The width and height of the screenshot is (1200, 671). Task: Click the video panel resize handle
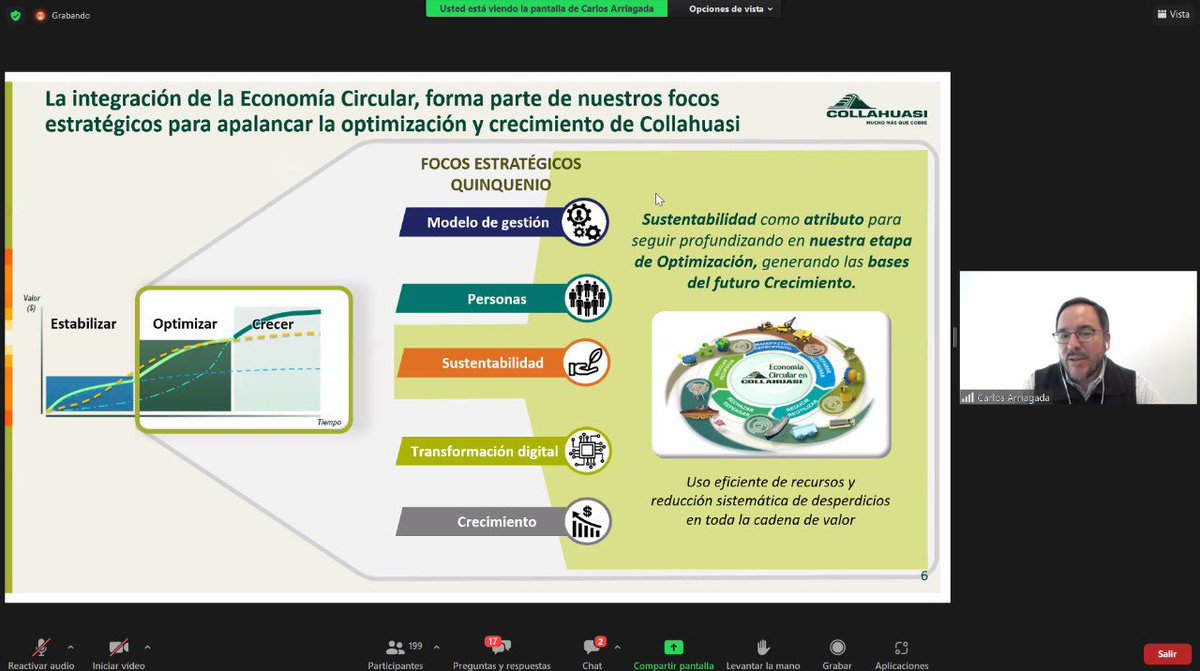pyautogui.click(x=954, y=337)
